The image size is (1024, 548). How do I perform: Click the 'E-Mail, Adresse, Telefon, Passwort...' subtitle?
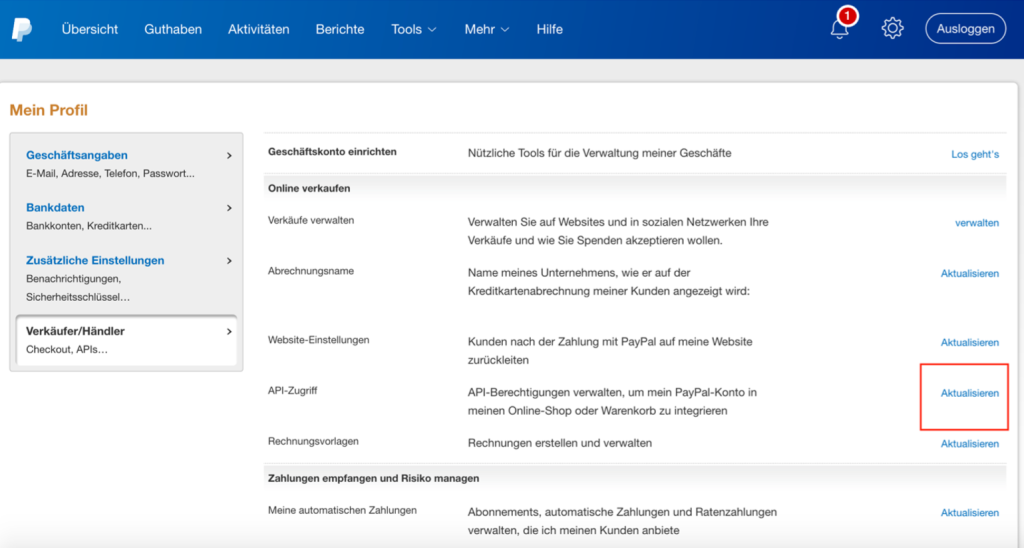point(110,173)
